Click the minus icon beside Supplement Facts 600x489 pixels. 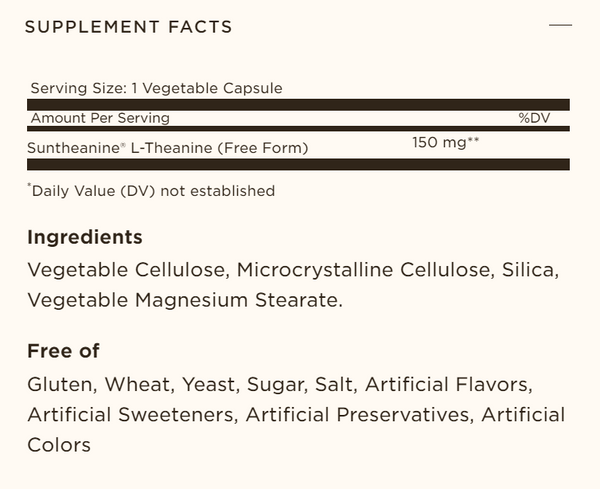(560, 25)
